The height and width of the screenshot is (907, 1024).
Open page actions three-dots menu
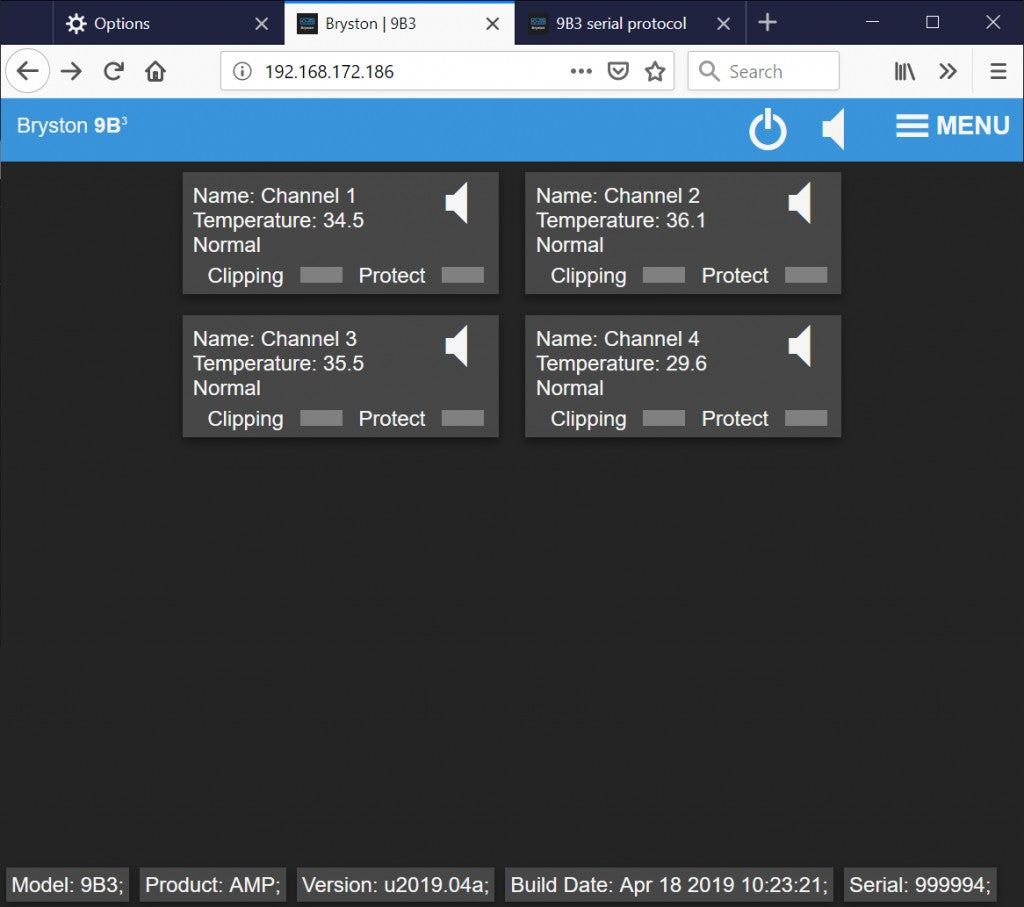(x=581, y=71)
